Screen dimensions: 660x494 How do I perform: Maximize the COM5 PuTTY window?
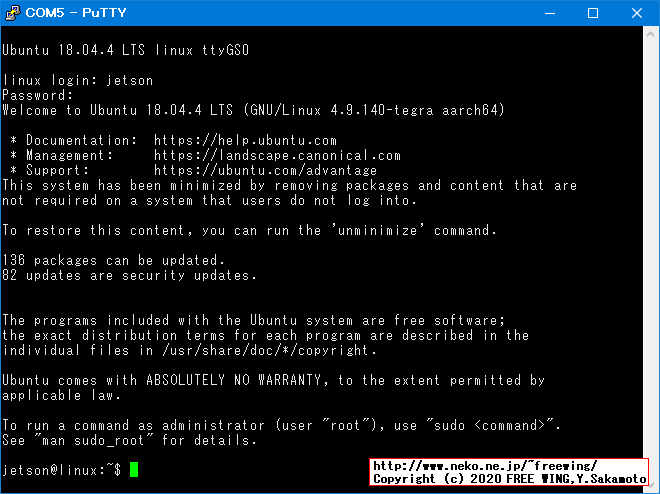[593, 14]
